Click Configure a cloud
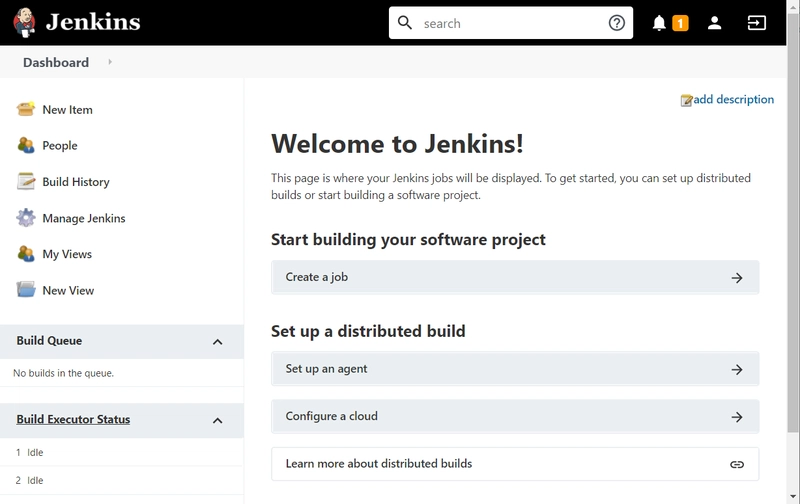The image size is (800, 504). coord(514,416)
